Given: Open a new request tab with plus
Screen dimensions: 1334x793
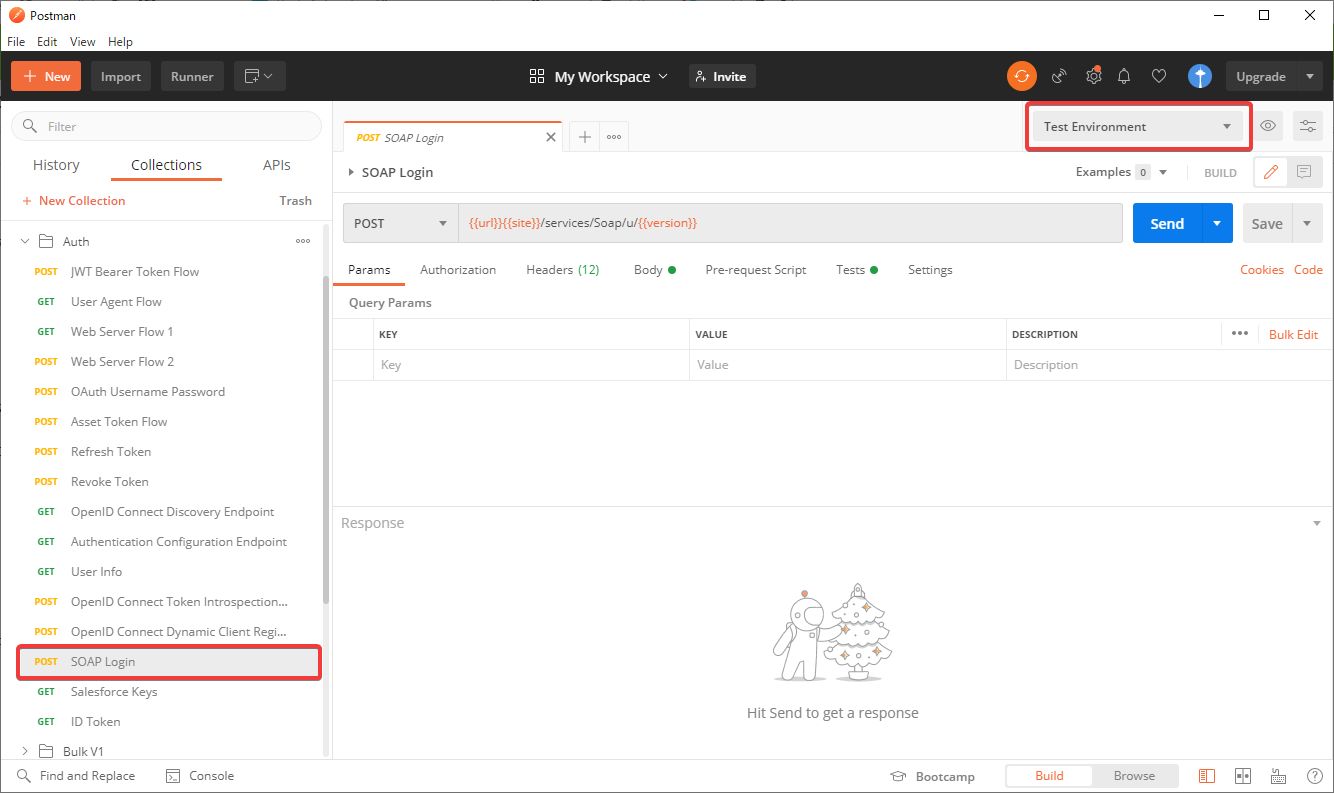Looking at the screenshot, I should (x=585, y=137).
